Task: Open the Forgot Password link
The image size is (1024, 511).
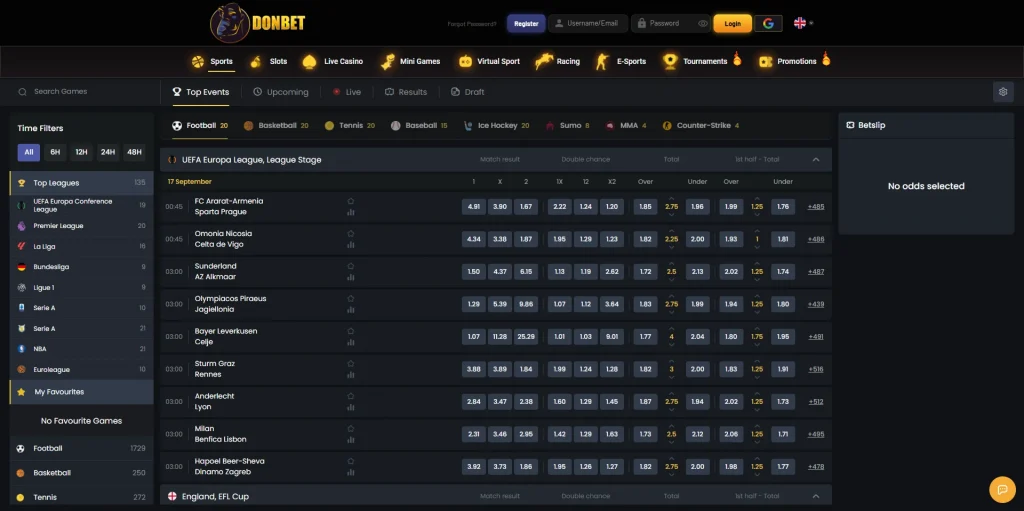Action: coord(472,24)
